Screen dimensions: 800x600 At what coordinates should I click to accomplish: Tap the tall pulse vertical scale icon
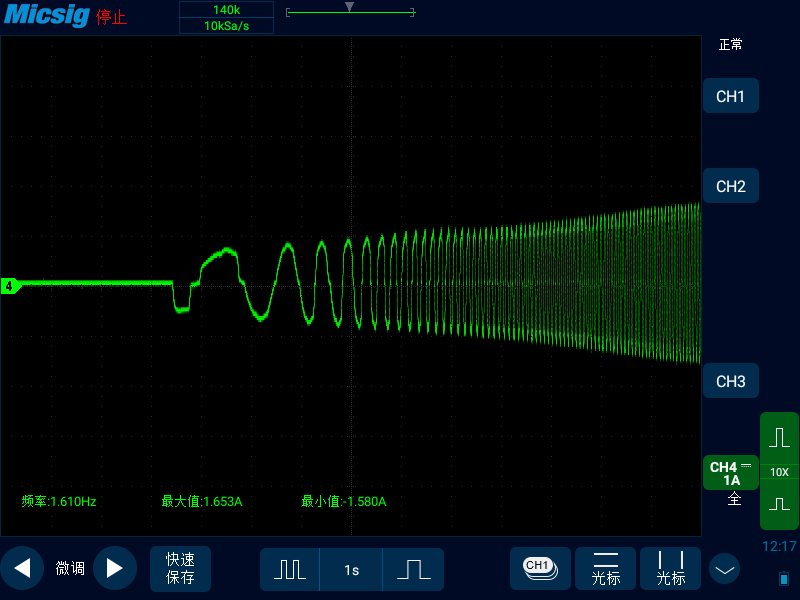780,438
